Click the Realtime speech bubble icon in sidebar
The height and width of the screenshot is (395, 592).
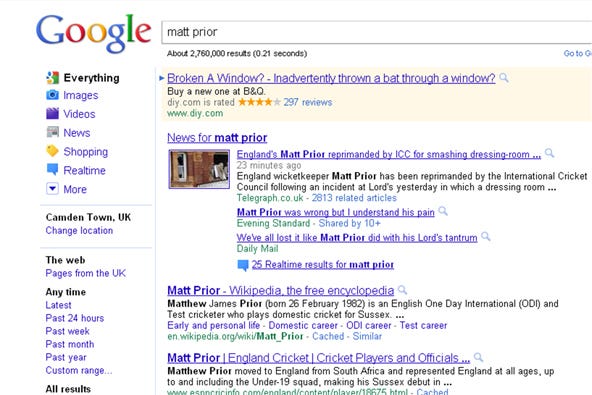click(52, 170)
